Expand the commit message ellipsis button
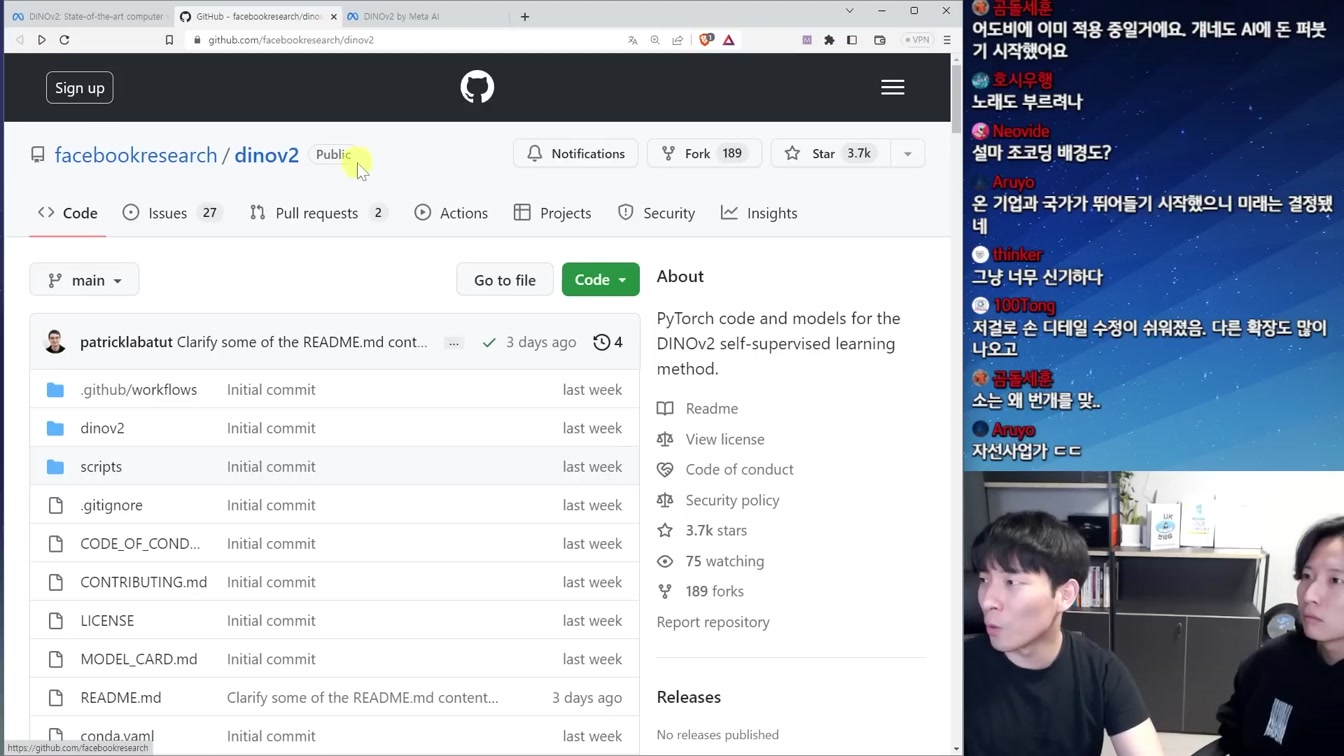Viewport: 1344px width, 756px height. [454, 343]
